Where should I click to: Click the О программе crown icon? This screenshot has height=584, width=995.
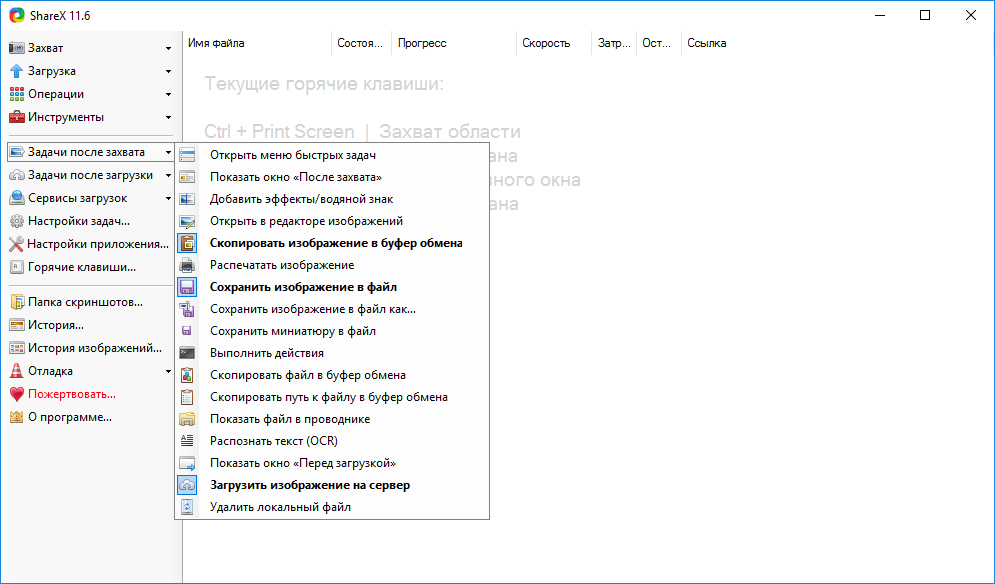tap(16, 417)
